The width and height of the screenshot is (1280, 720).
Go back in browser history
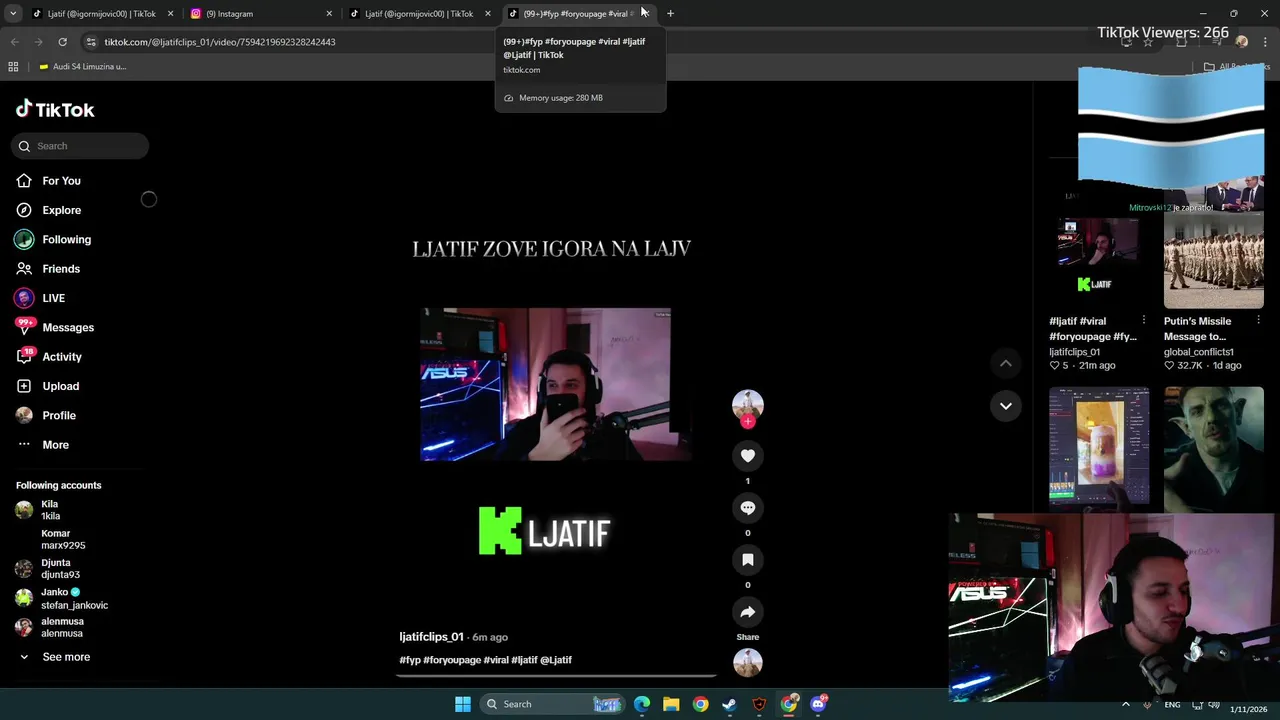click(14, 42)
